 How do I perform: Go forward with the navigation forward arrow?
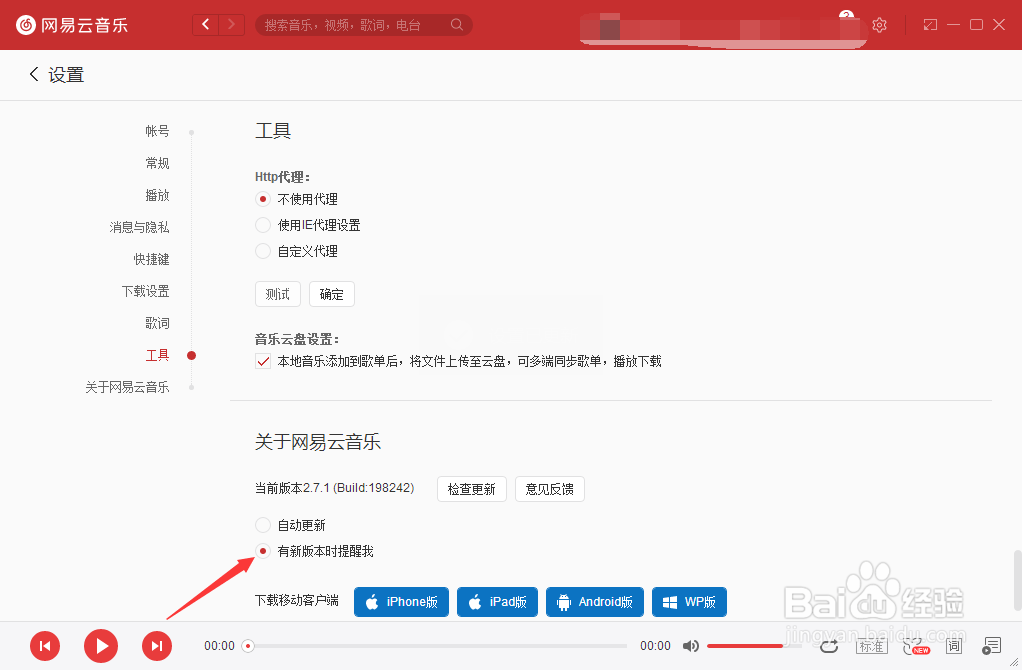231,25
